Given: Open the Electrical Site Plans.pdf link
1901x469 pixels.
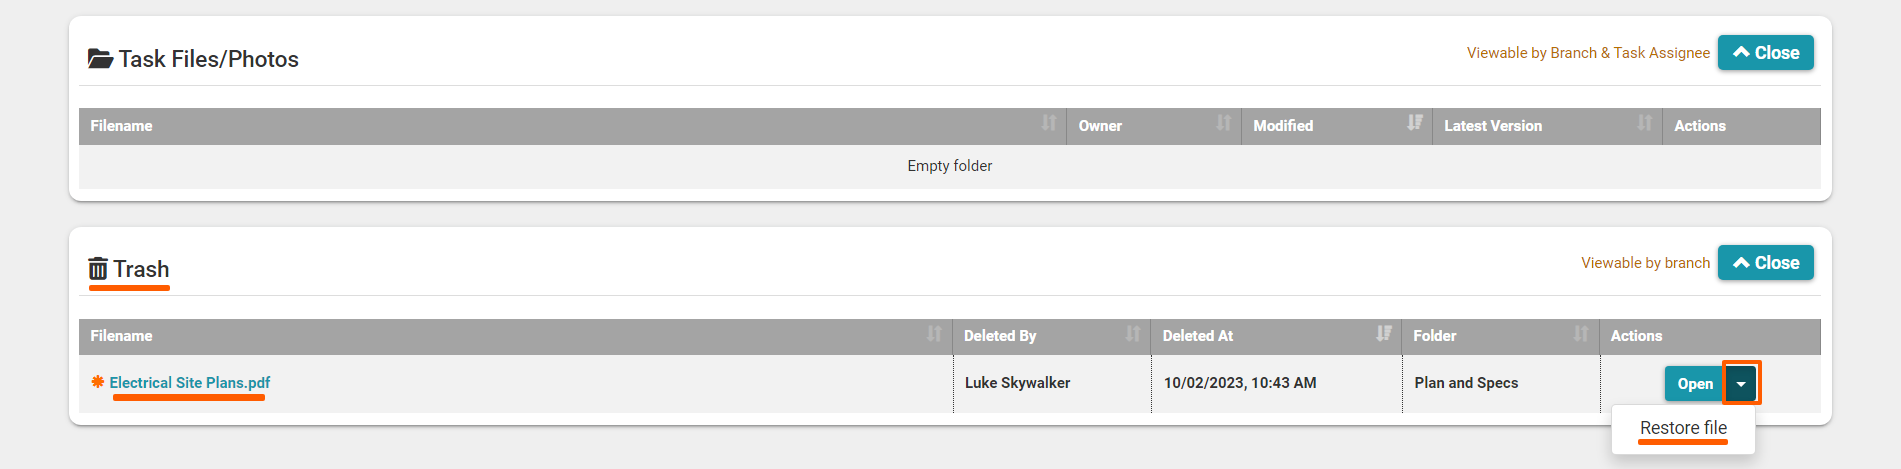Looking at the screenshot, I should tap(190, 383).
